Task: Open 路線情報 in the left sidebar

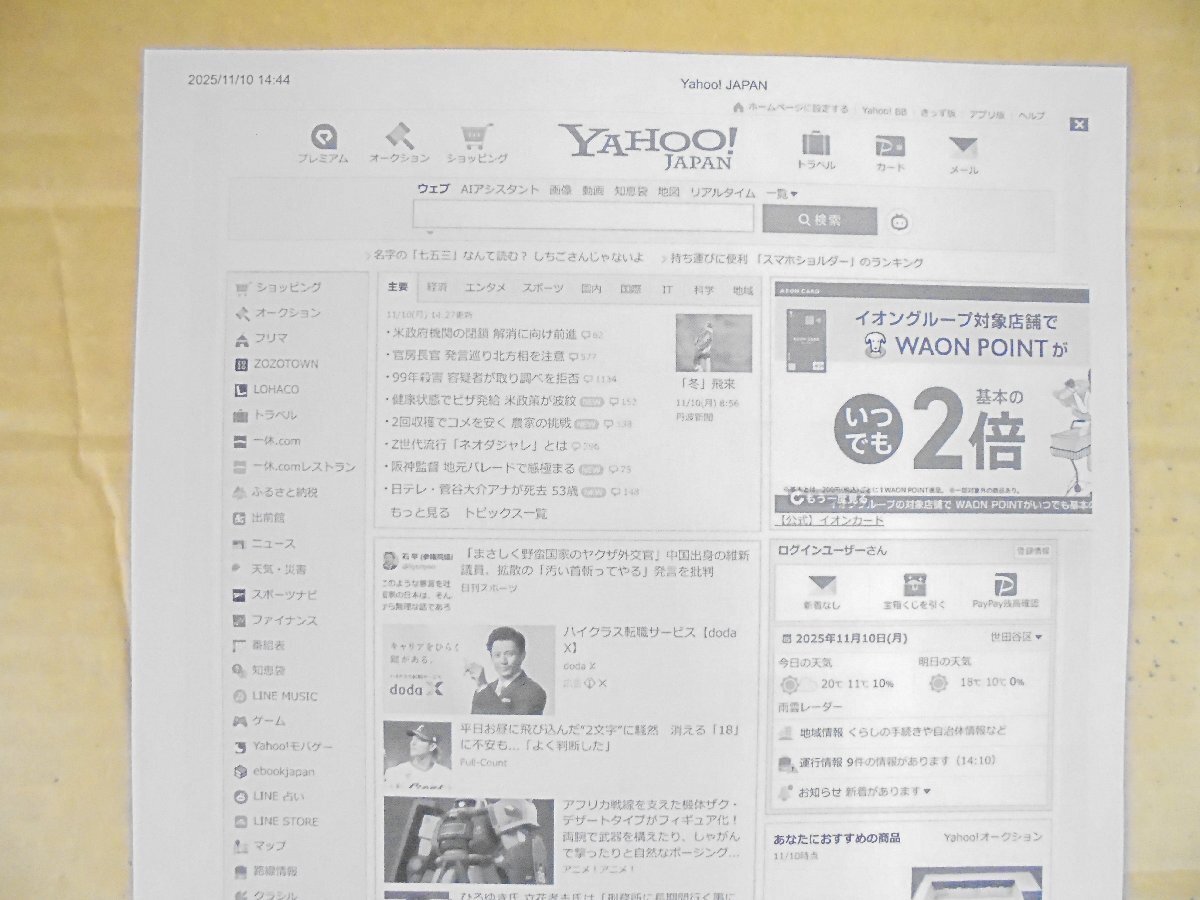Action: tap(265, 871)
